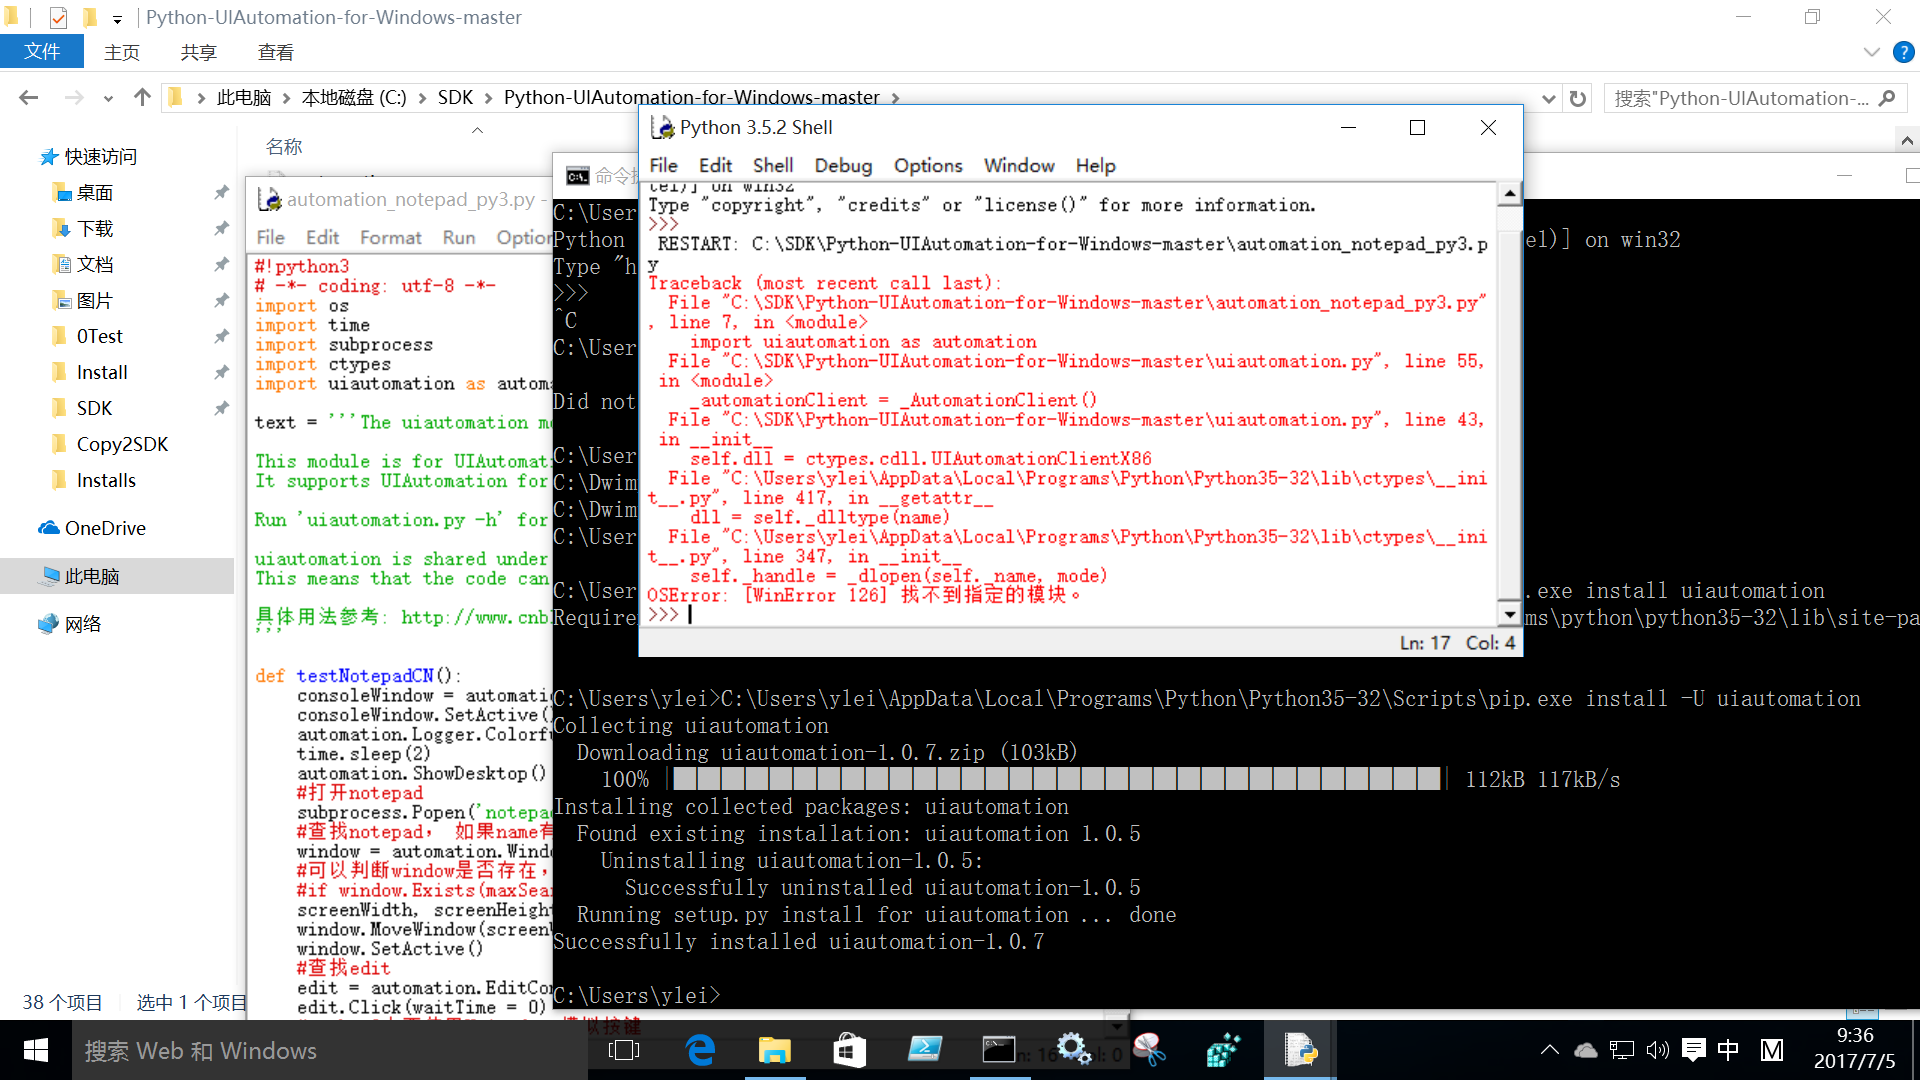Click the volume icon in the system tray
1920x1080 pixels.
pos(1658,1050)
